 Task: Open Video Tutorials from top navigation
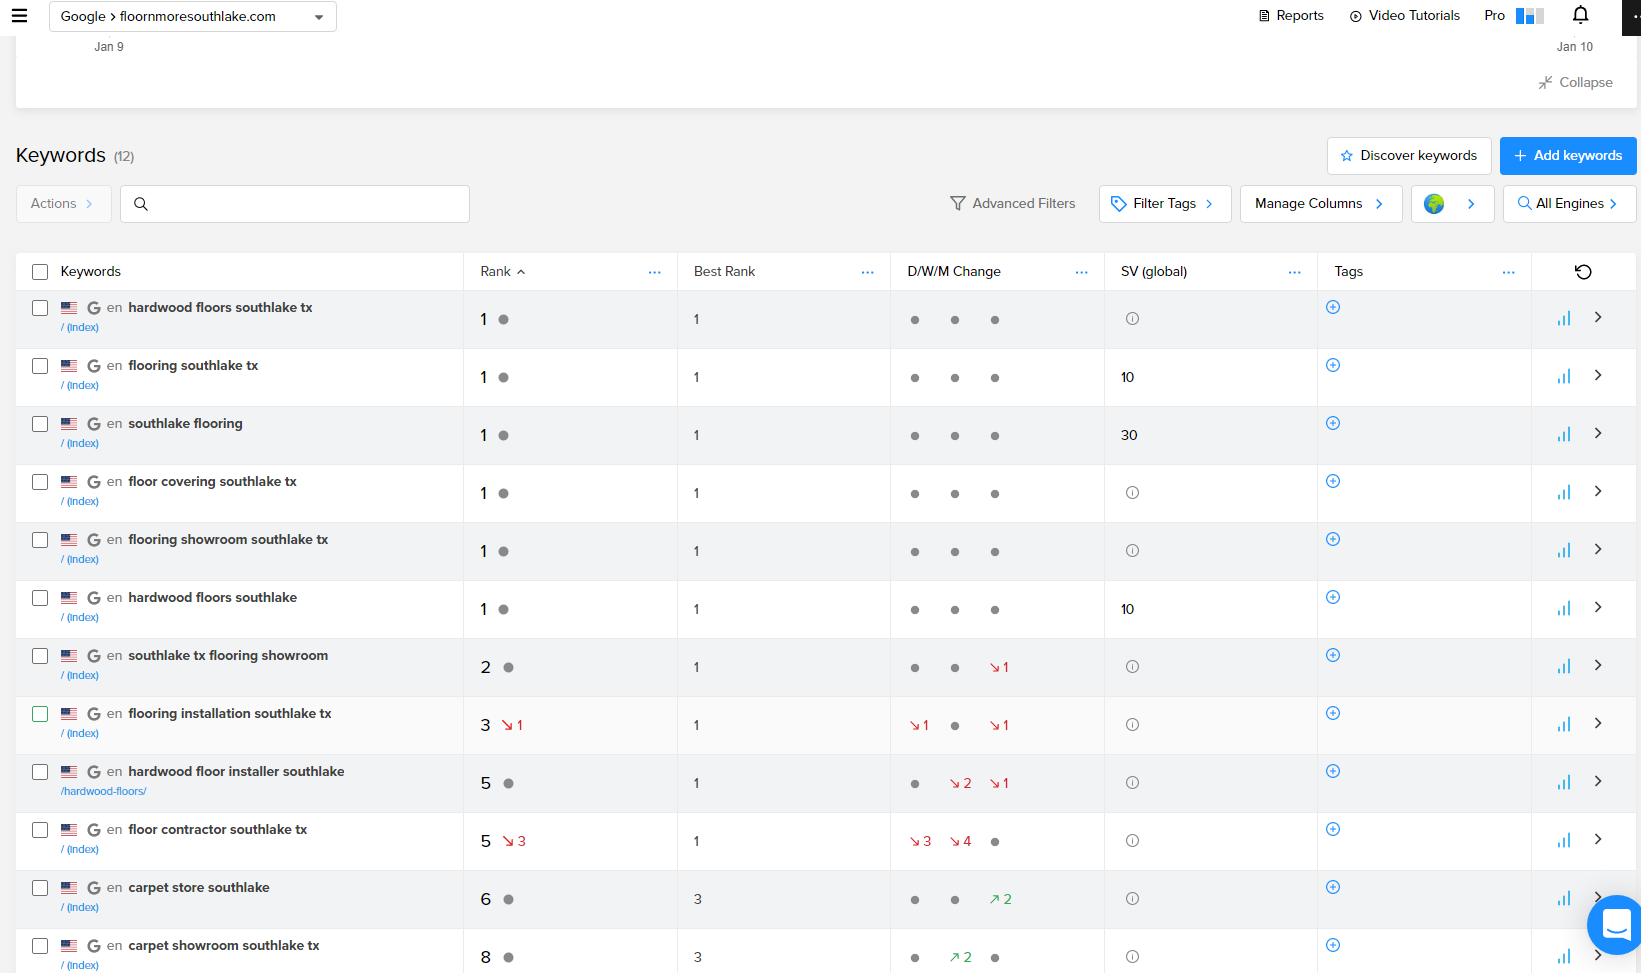tap(1405, 16)
